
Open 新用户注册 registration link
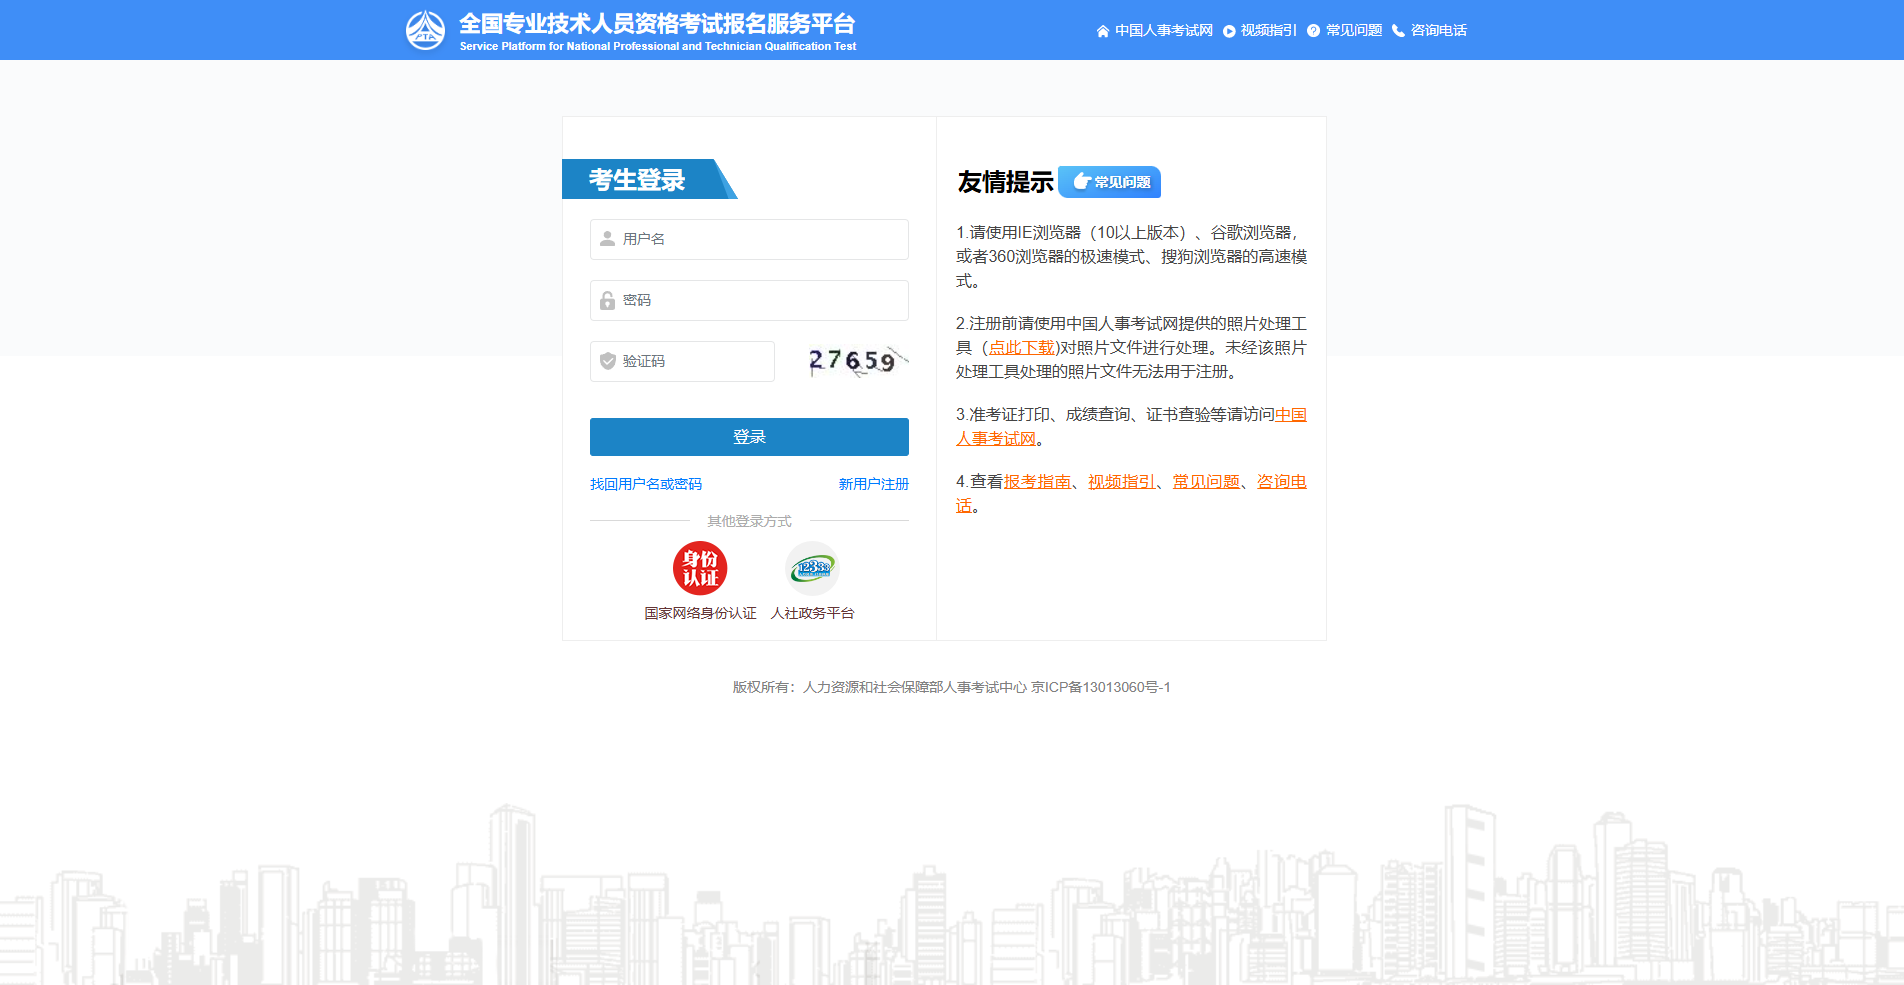pyautogui.click(x=872, y=484)
